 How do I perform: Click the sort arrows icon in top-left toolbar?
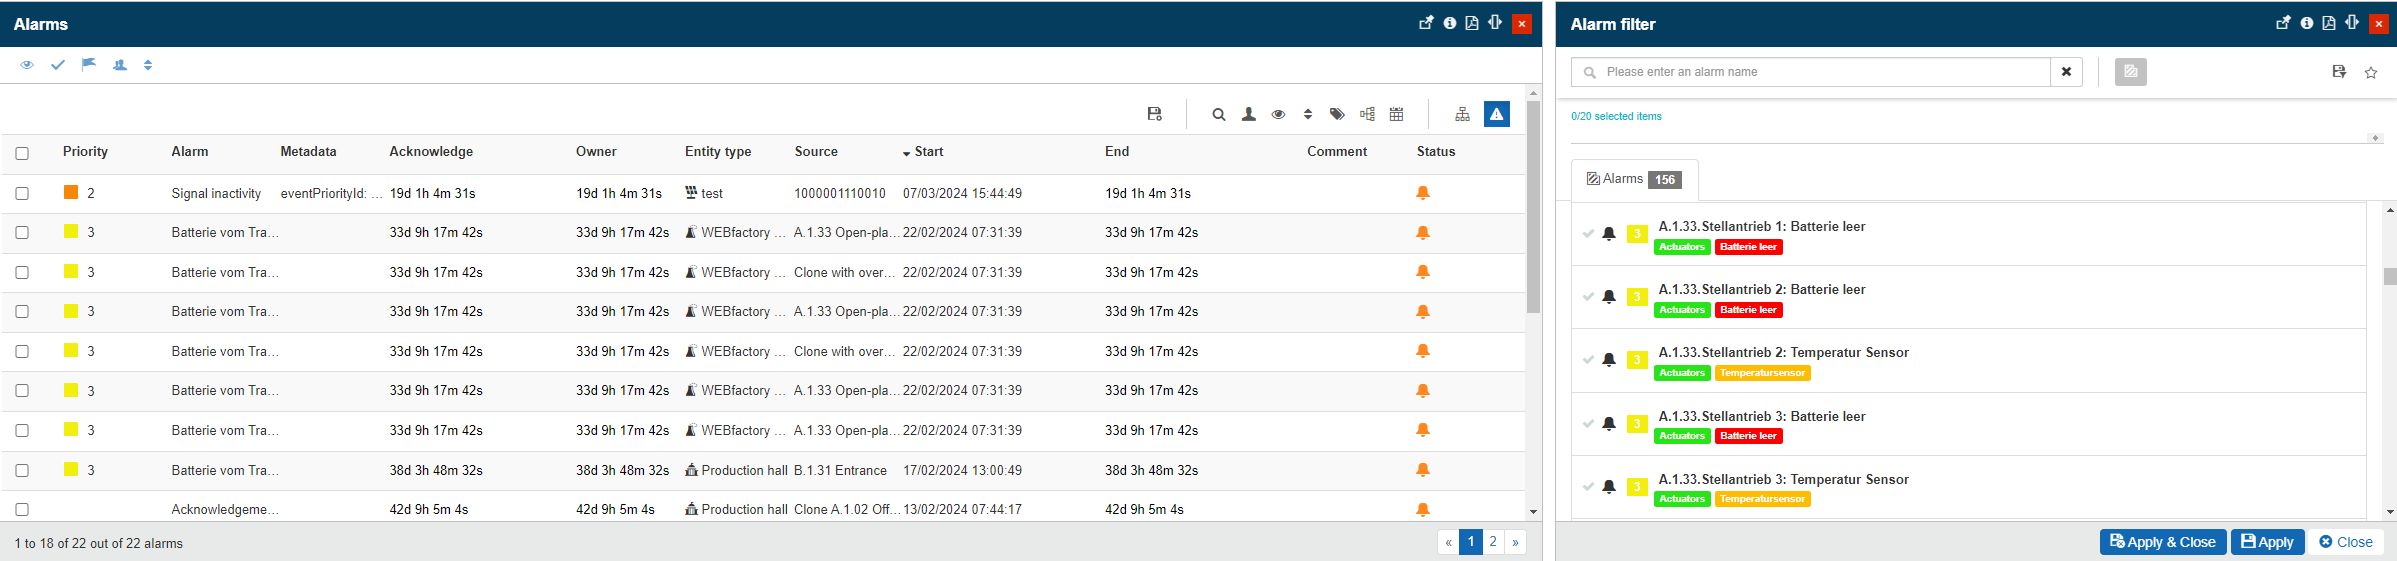point(148,65)
